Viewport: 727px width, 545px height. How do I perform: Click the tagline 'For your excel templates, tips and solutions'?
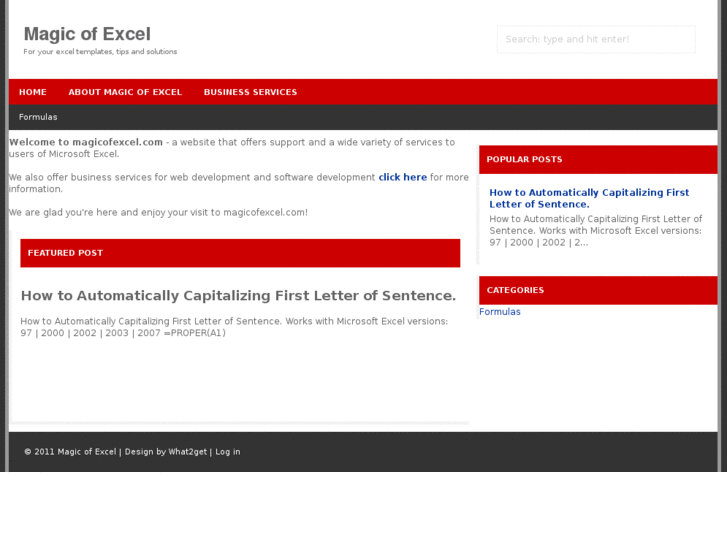click(x=100, y=51)
